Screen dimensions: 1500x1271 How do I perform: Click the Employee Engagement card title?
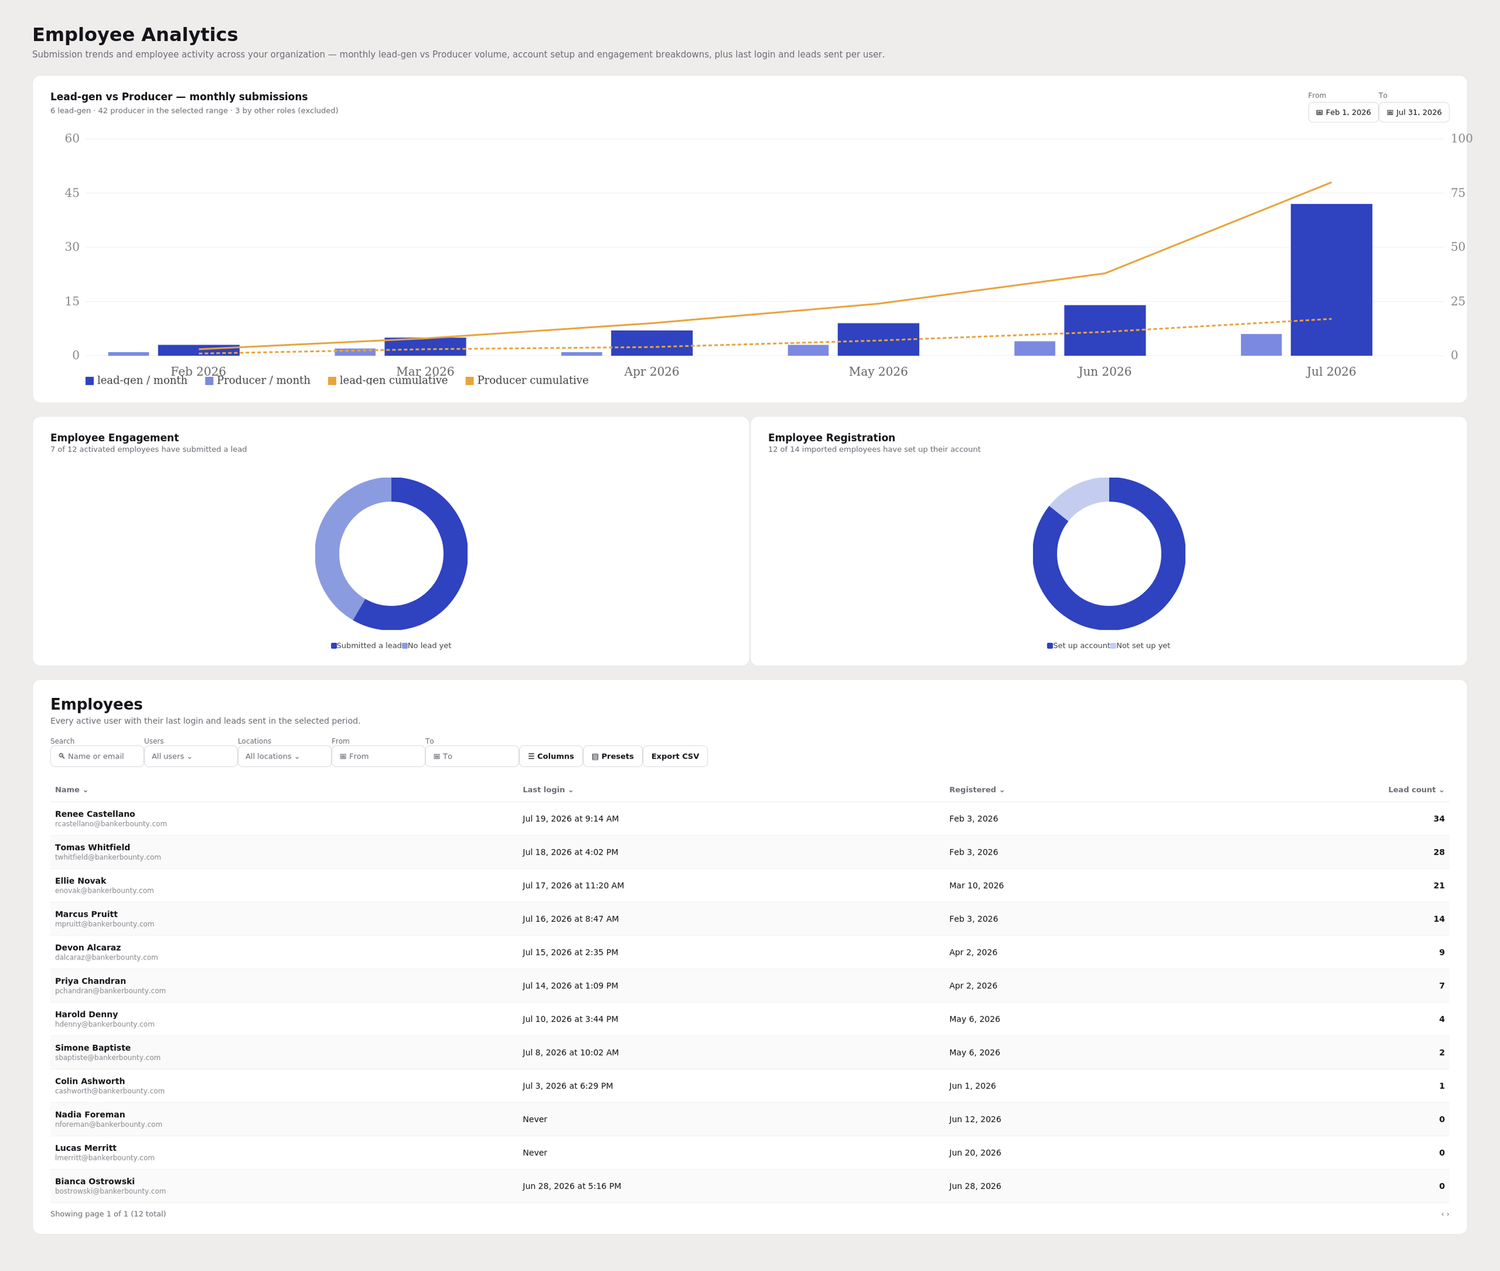(x=114, y=438)
